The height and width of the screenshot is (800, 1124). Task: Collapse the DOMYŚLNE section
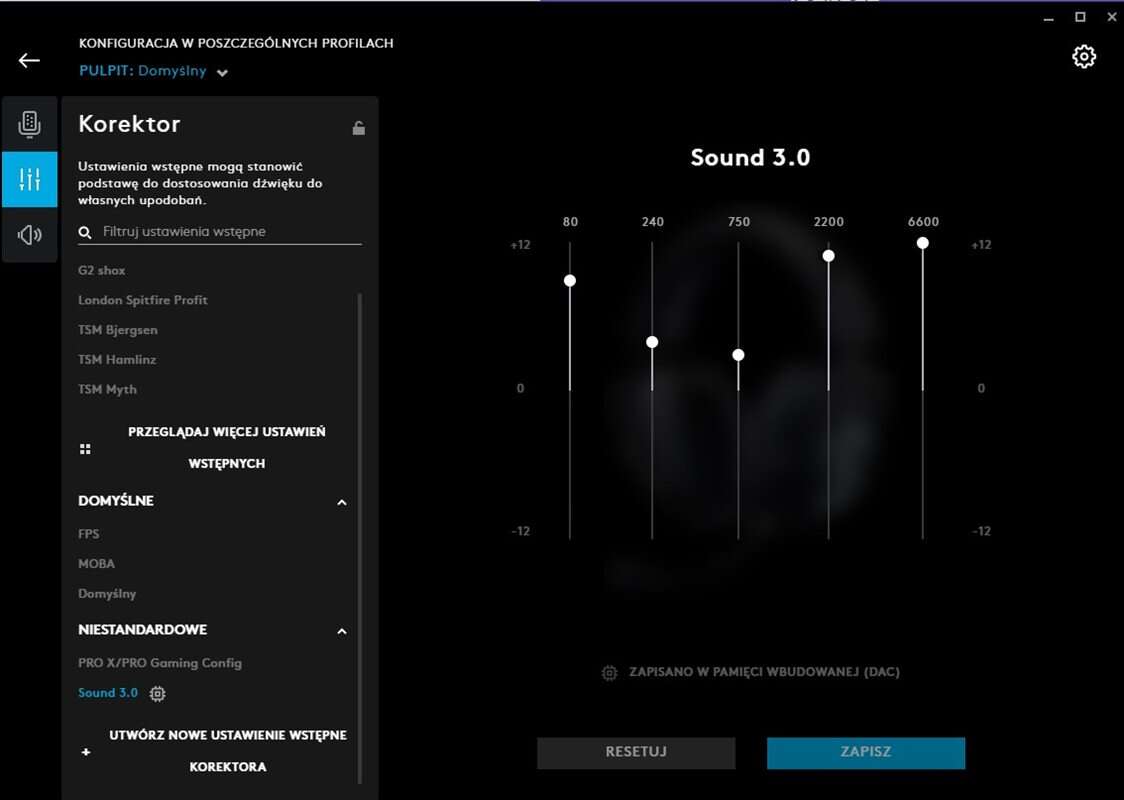(342, 502)
